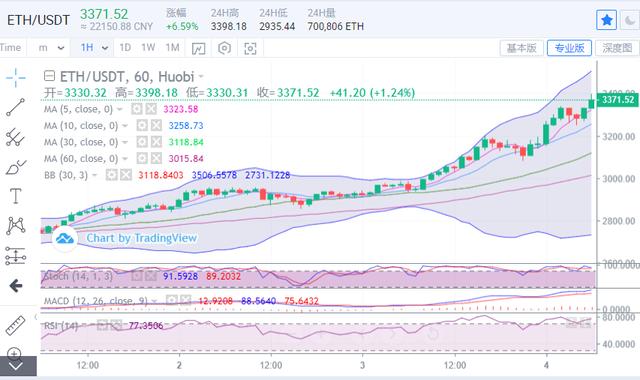Select the brush drawing tool
Screen dimensions: 640x380
pyautogui.click(x=16, y=167)
